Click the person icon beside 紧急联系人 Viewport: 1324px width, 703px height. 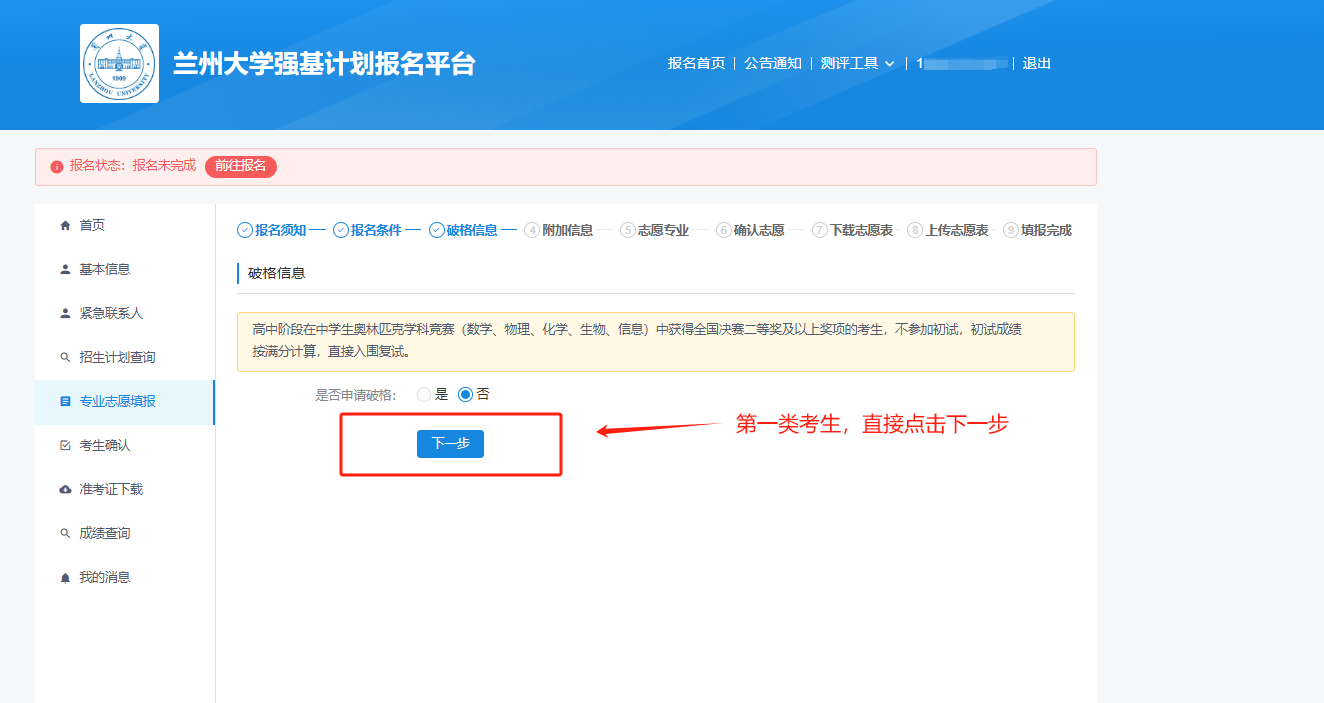point(65,313)
